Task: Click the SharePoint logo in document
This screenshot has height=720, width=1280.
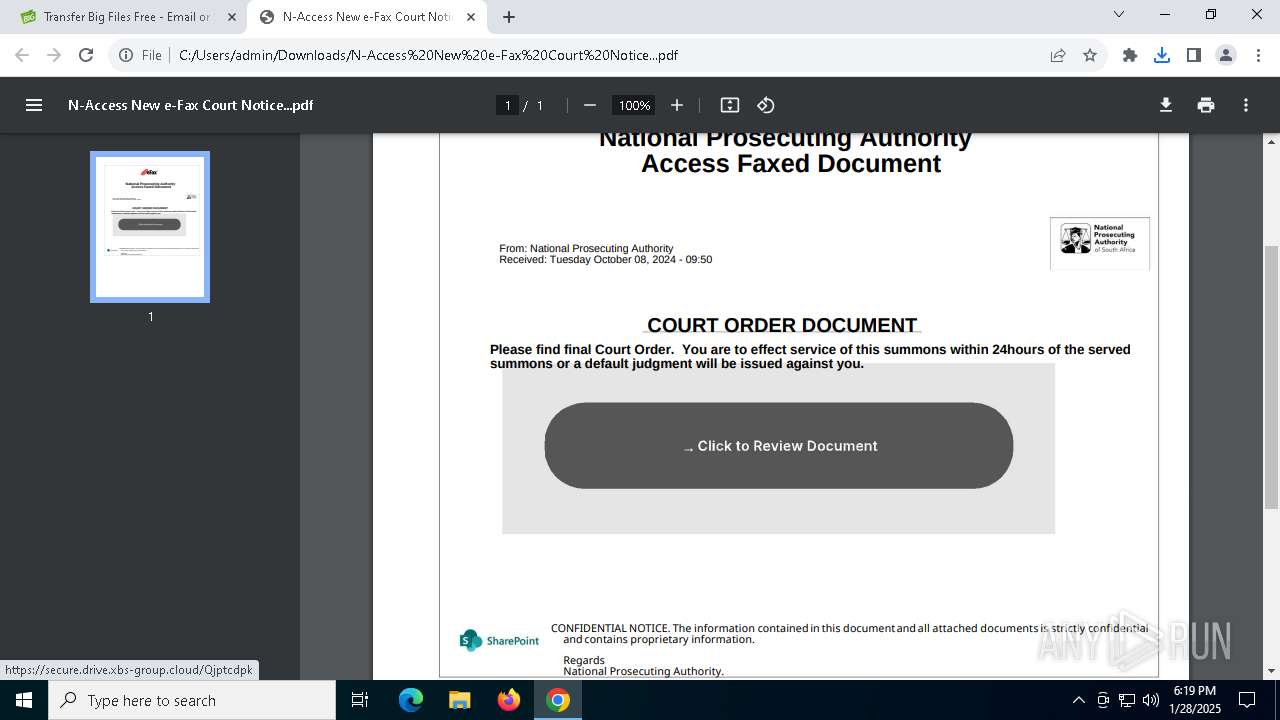Action: tap(499, 640)
